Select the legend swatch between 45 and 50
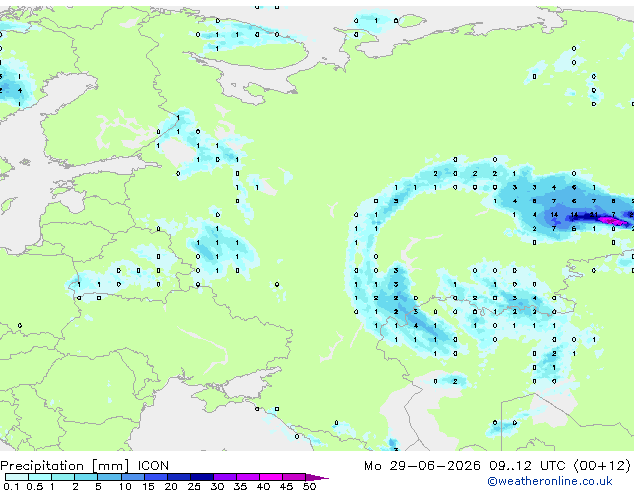This screenshot has width=634, height=490. (294, 477)
